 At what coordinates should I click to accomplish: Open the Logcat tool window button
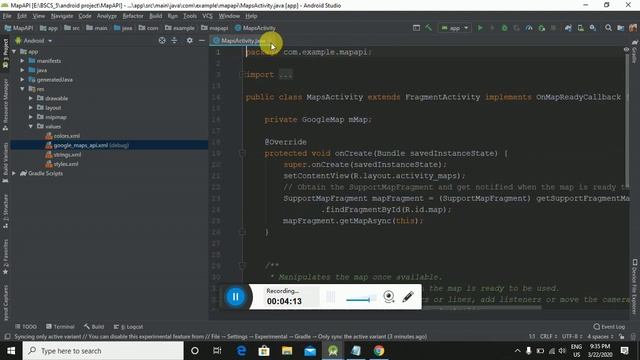coord(129,327)
